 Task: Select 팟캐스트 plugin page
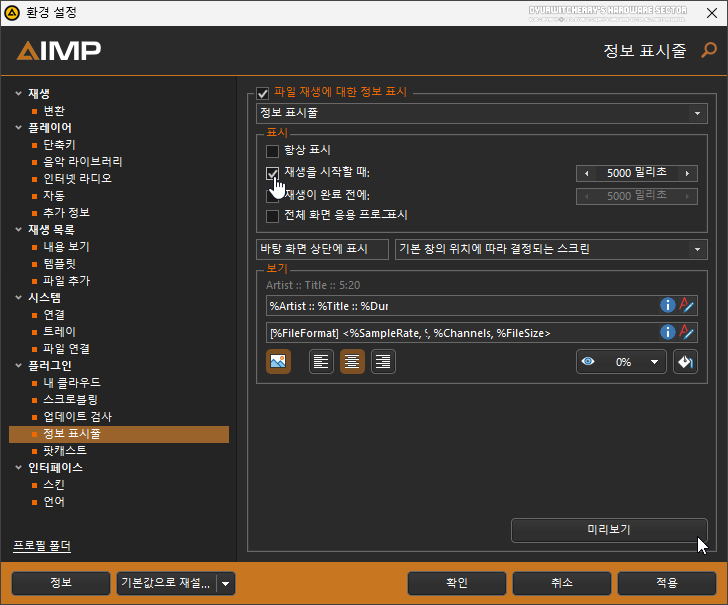[x=65, y=450]
